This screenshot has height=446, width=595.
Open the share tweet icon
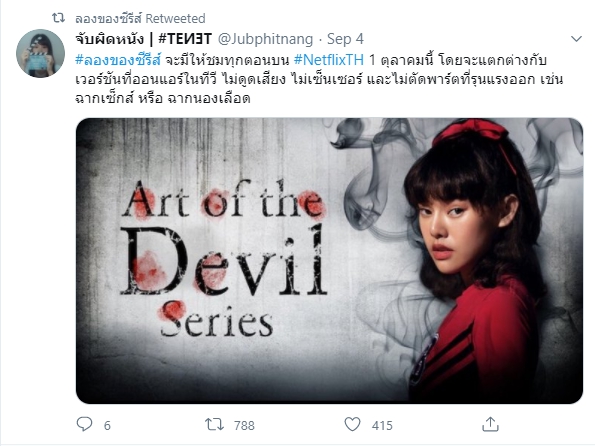[x=490, y=424]
